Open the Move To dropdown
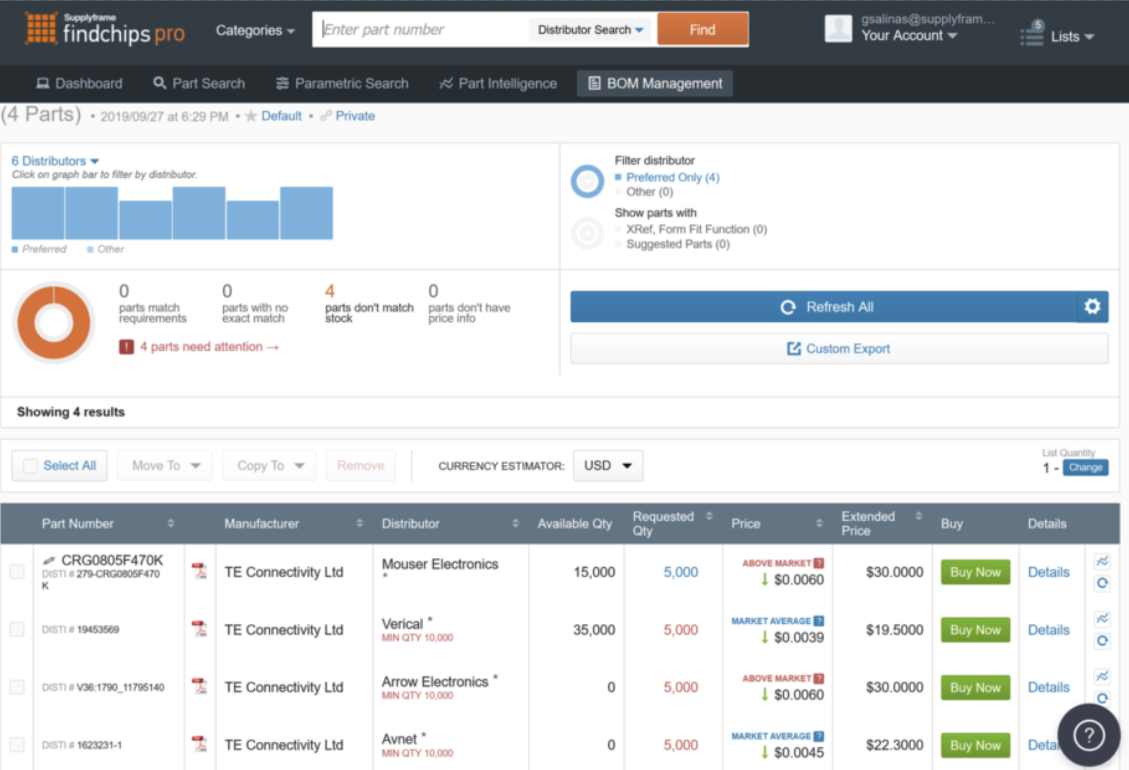The height and width of the screenshot is (770, 1129). [165, 466]
